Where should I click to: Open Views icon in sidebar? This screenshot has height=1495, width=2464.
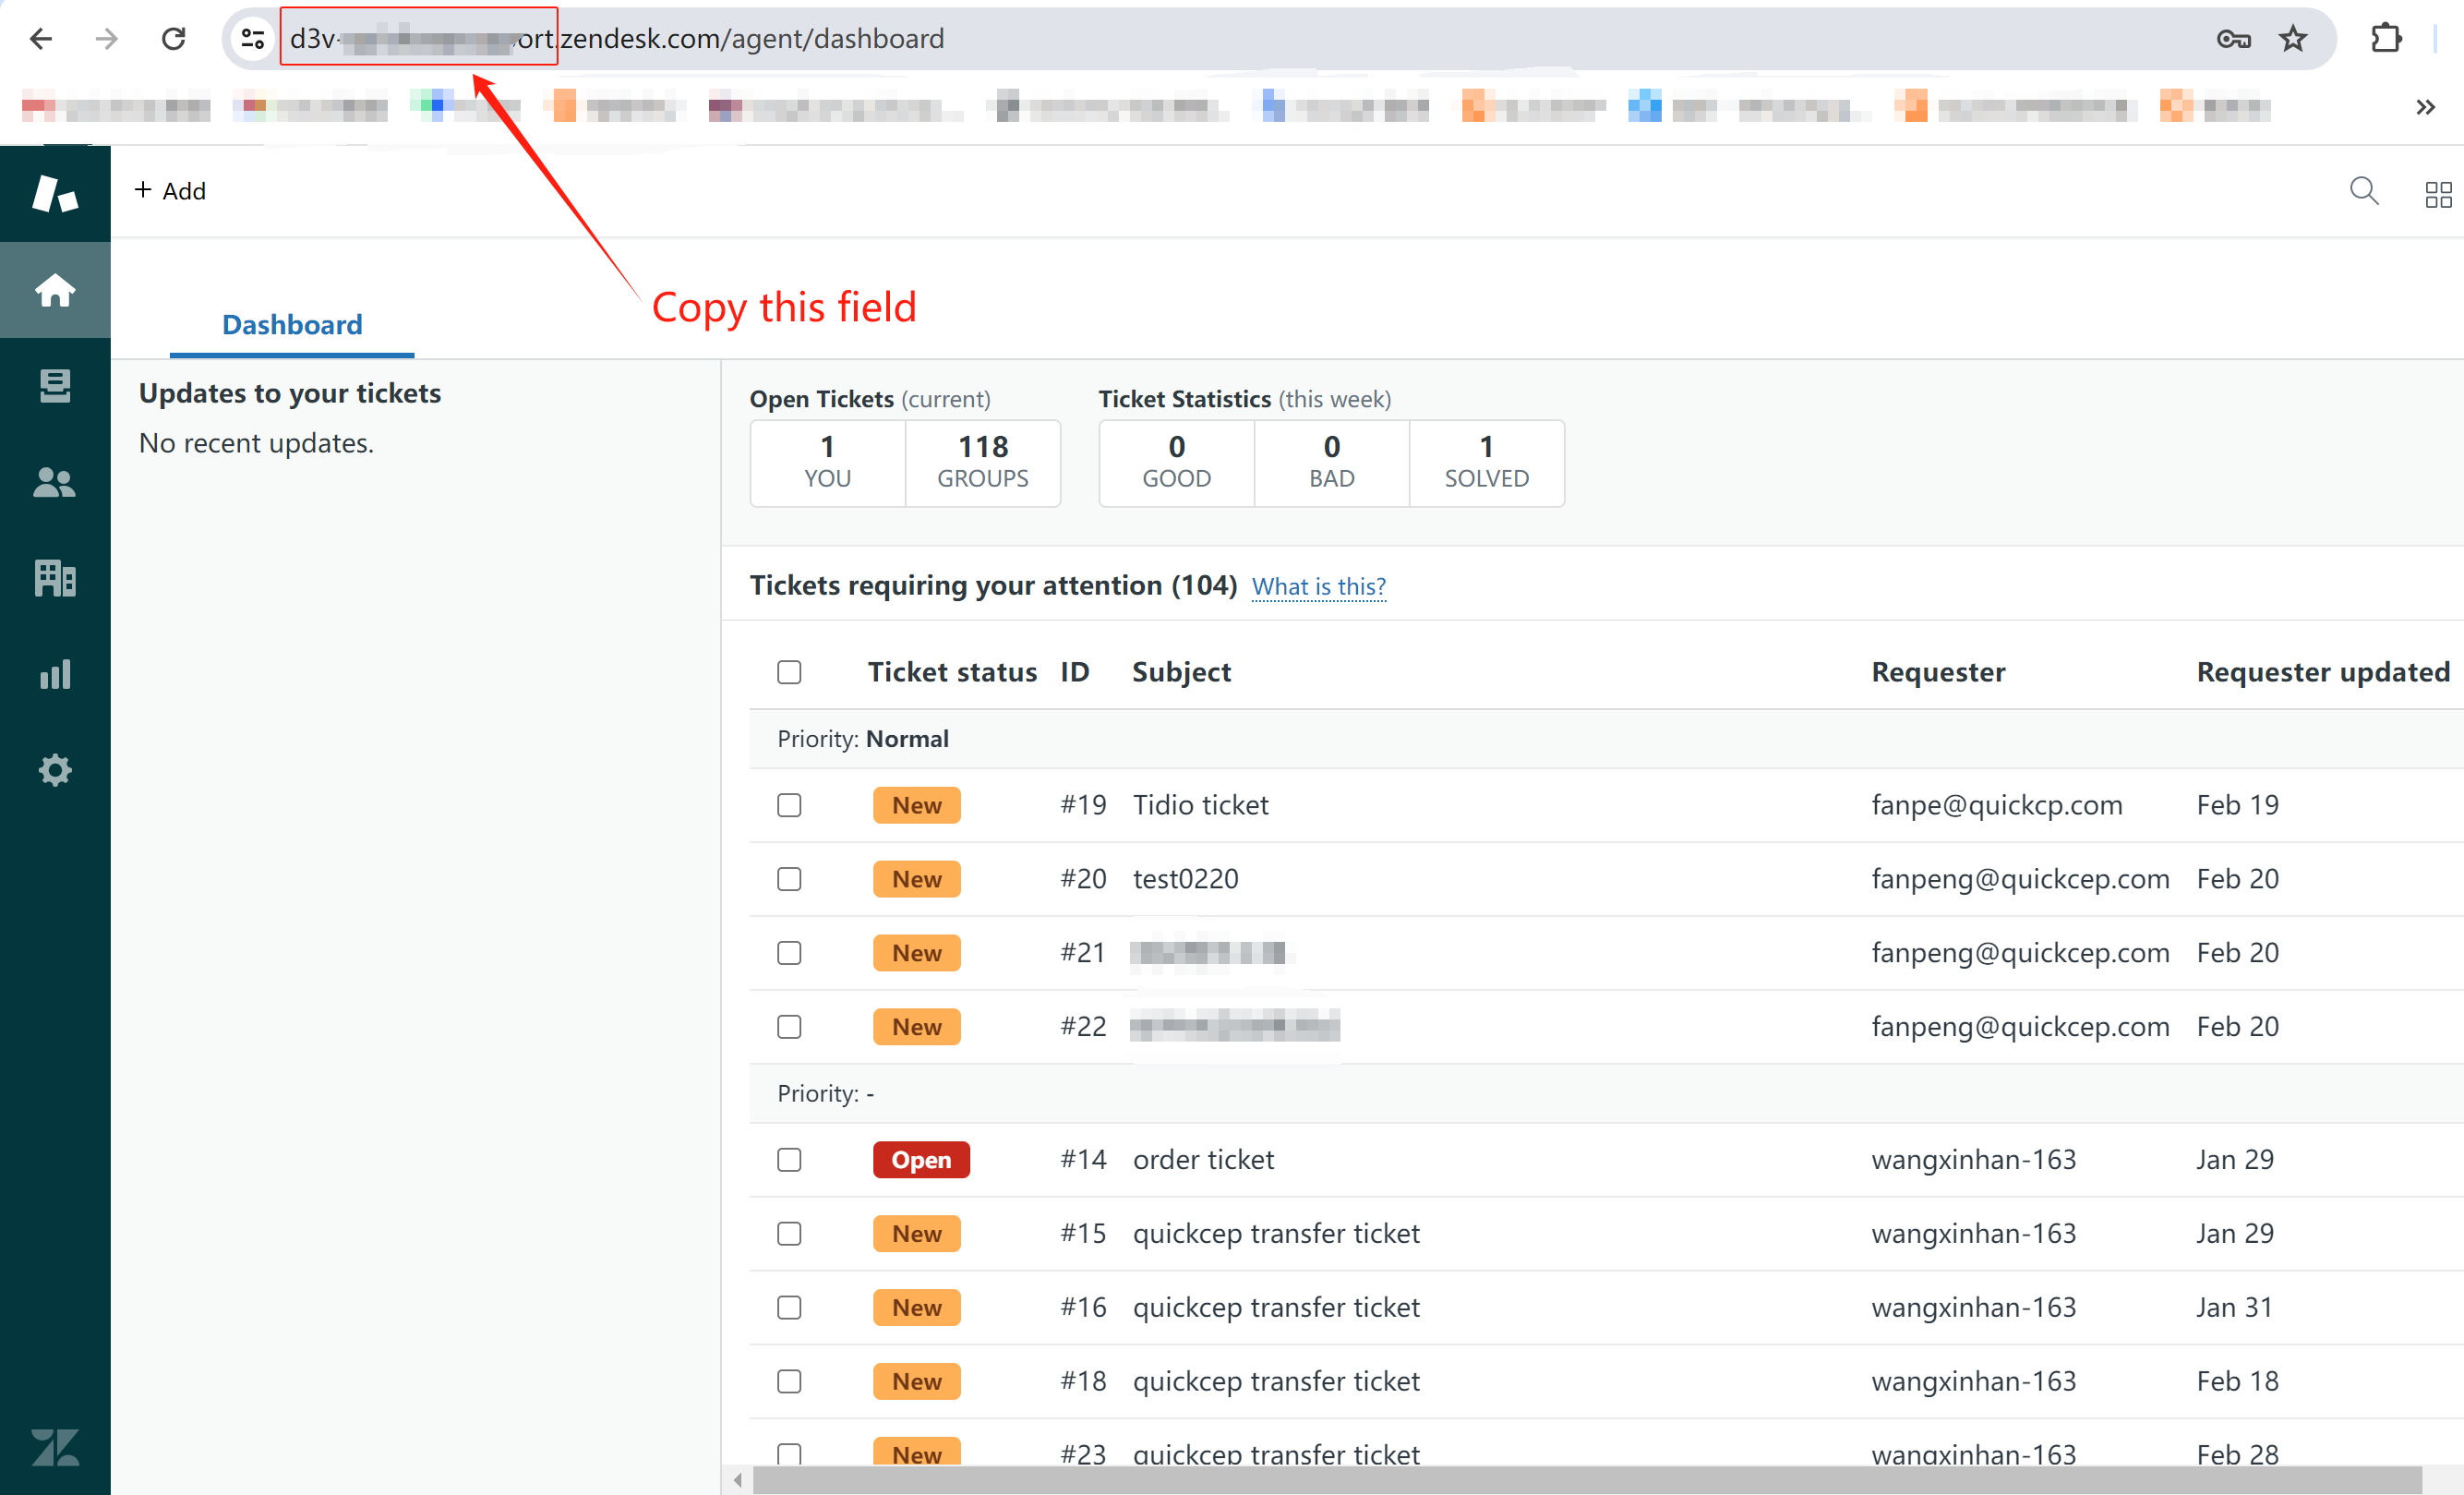(x=55, y=386)
